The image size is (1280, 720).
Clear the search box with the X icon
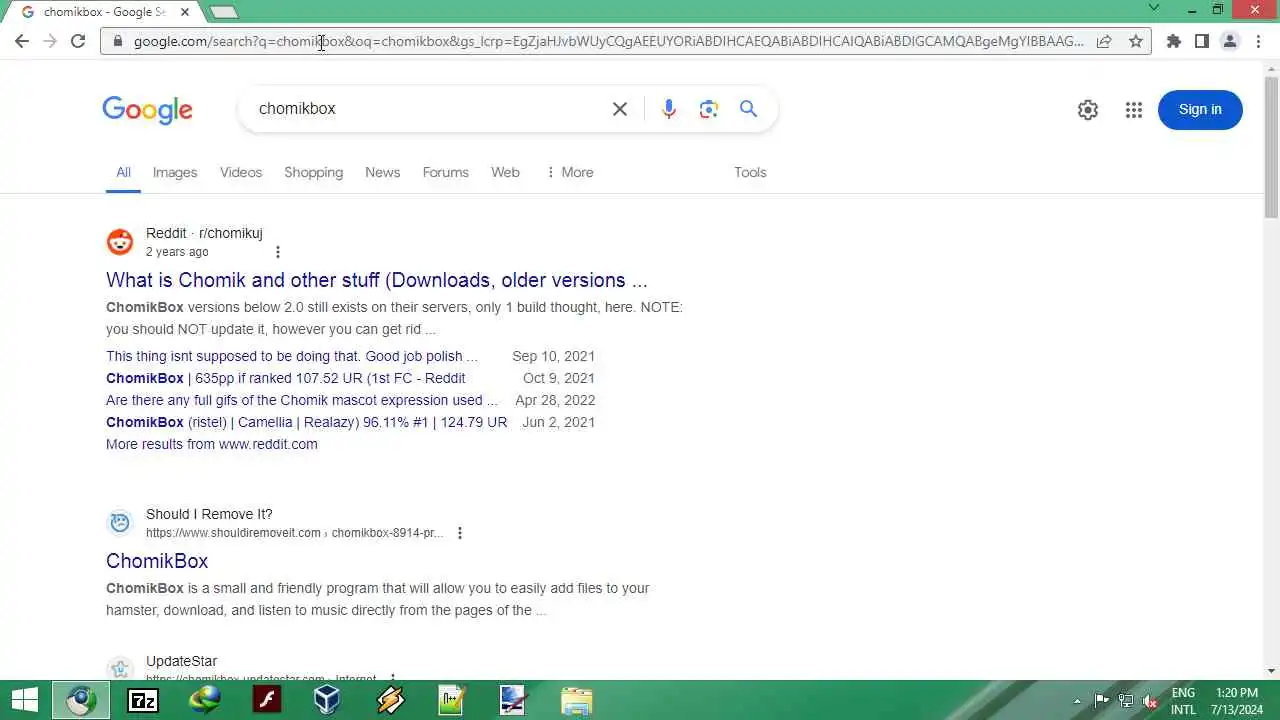[x=620, y=109]
